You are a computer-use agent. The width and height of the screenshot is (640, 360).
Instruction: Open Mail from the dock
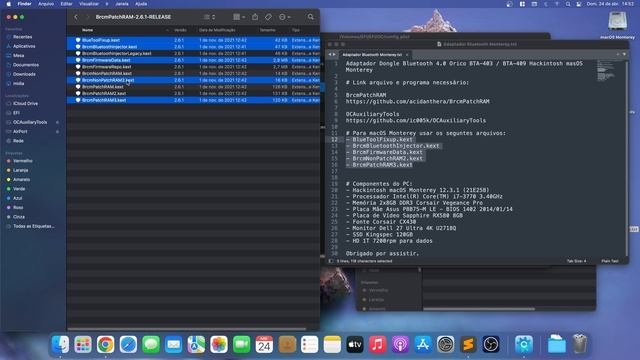point(173,344)
